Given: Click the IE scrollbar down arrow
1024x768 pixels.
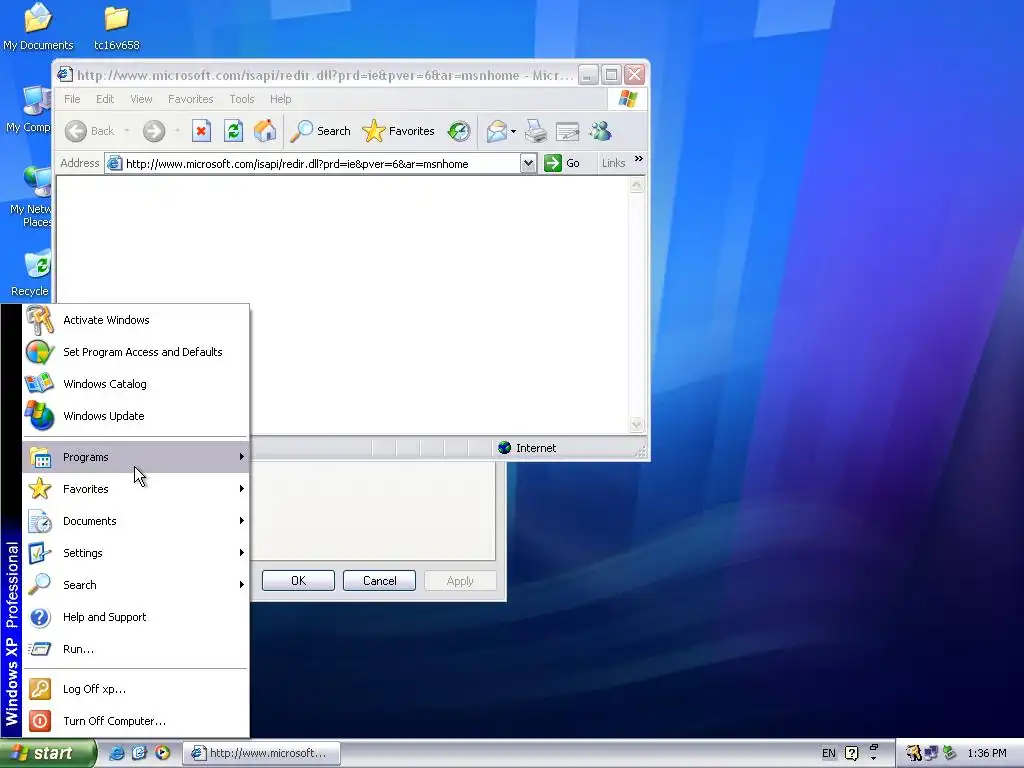Looking at the screenshot, I should click(637, 424).
